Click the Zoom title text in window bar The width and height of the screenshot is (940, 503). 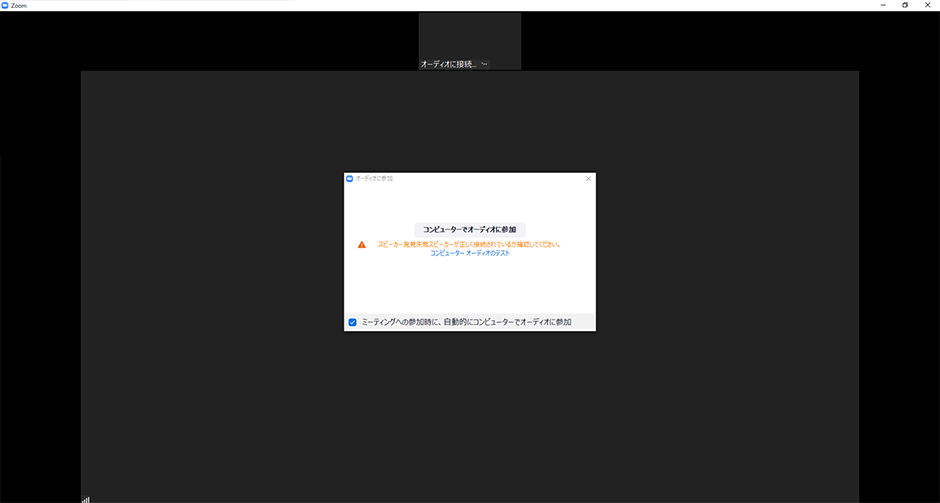point(19,5)
